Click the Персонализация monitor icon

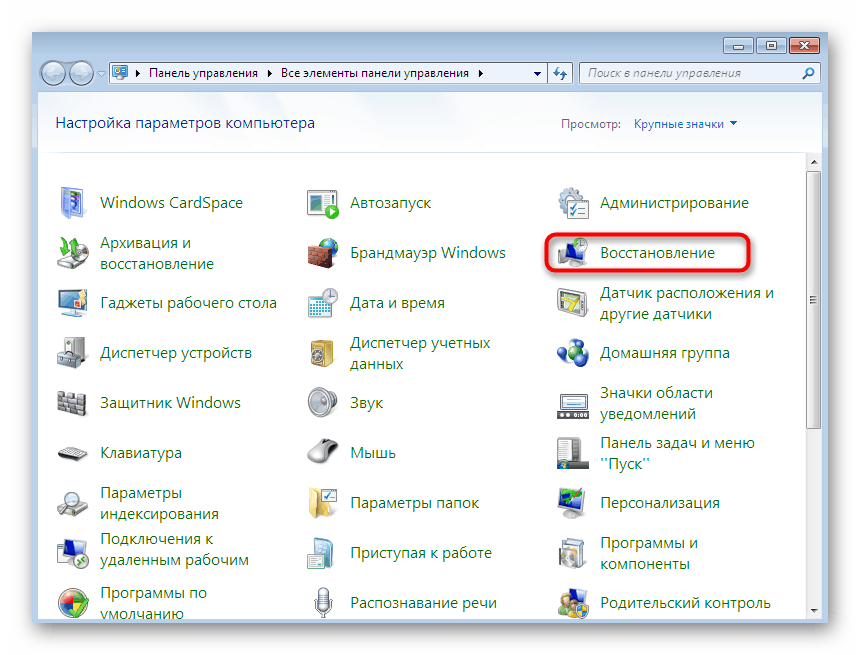point(573,503)
